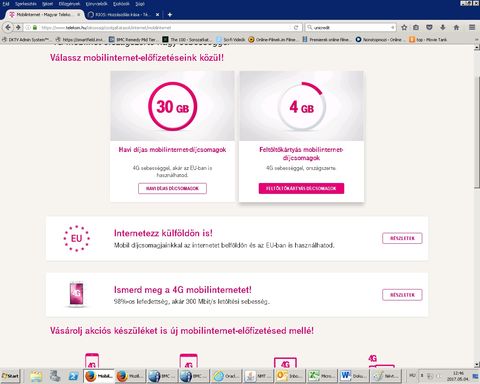Open the DKTV Admin System bookmark
The image size is (480, 384).
(25, 40)
